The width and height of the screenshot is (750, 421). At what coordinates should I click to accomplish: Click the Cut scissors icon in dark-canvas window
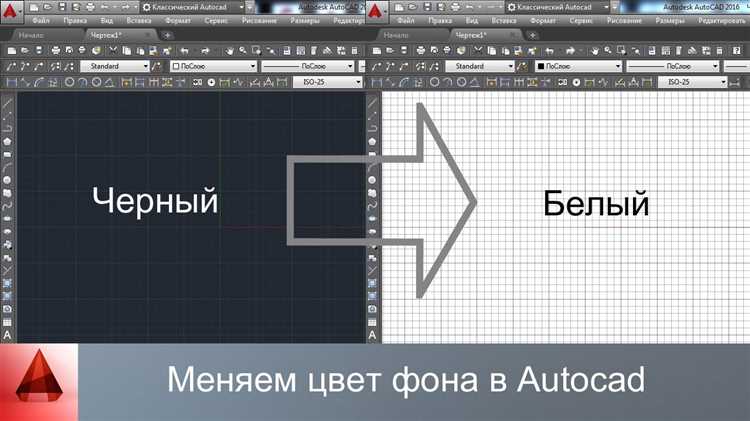(113, 50)
